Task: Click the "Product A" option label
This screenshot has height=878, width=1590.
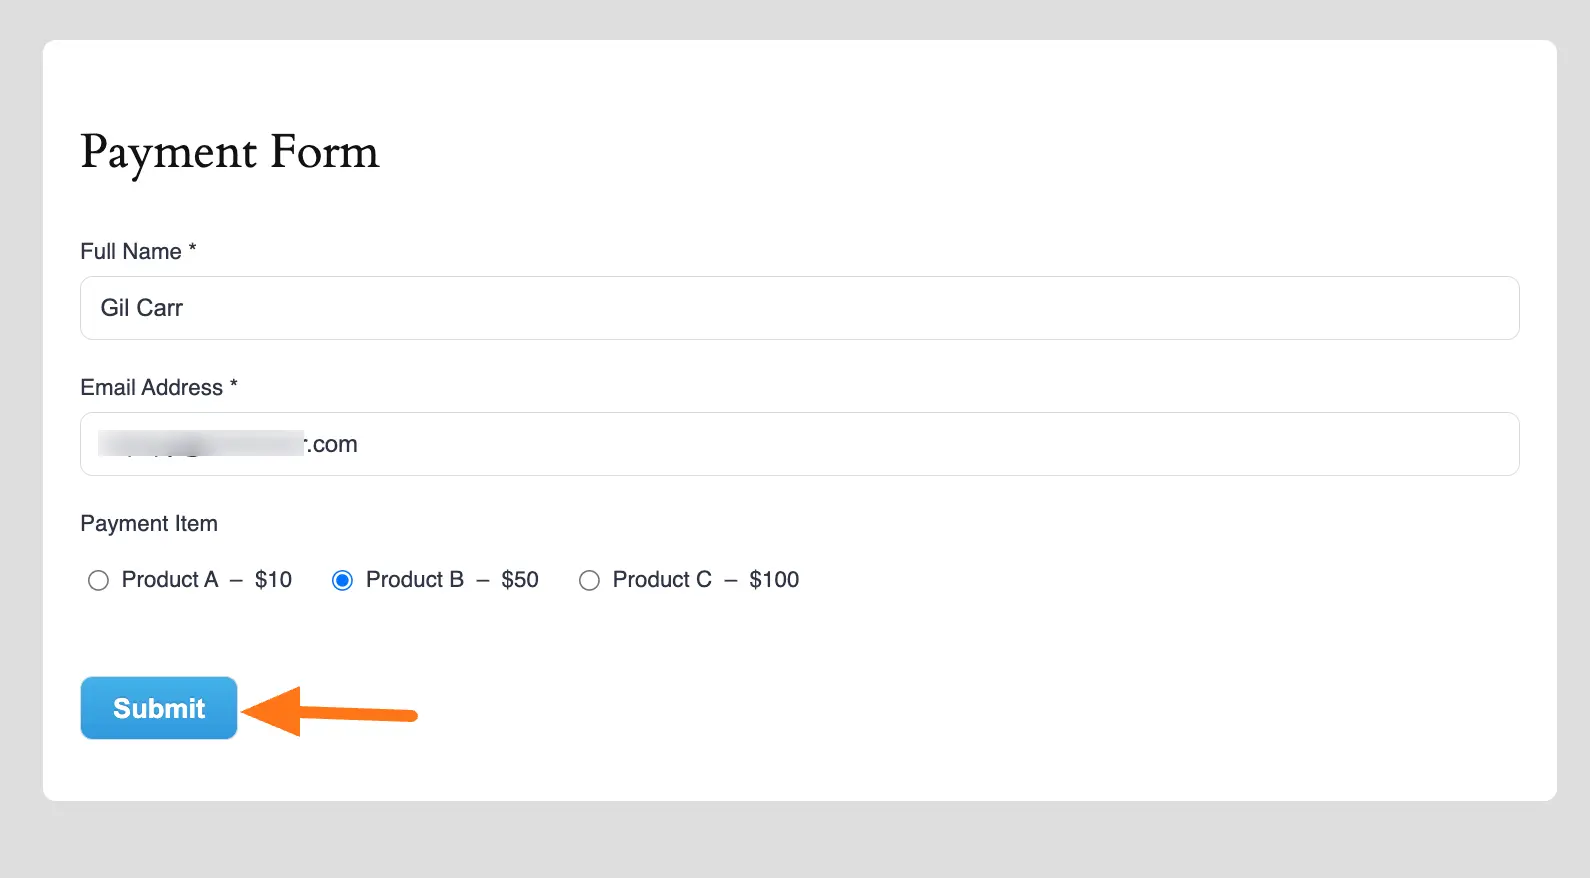Action: pyautogui.click(x=170, y=580)
